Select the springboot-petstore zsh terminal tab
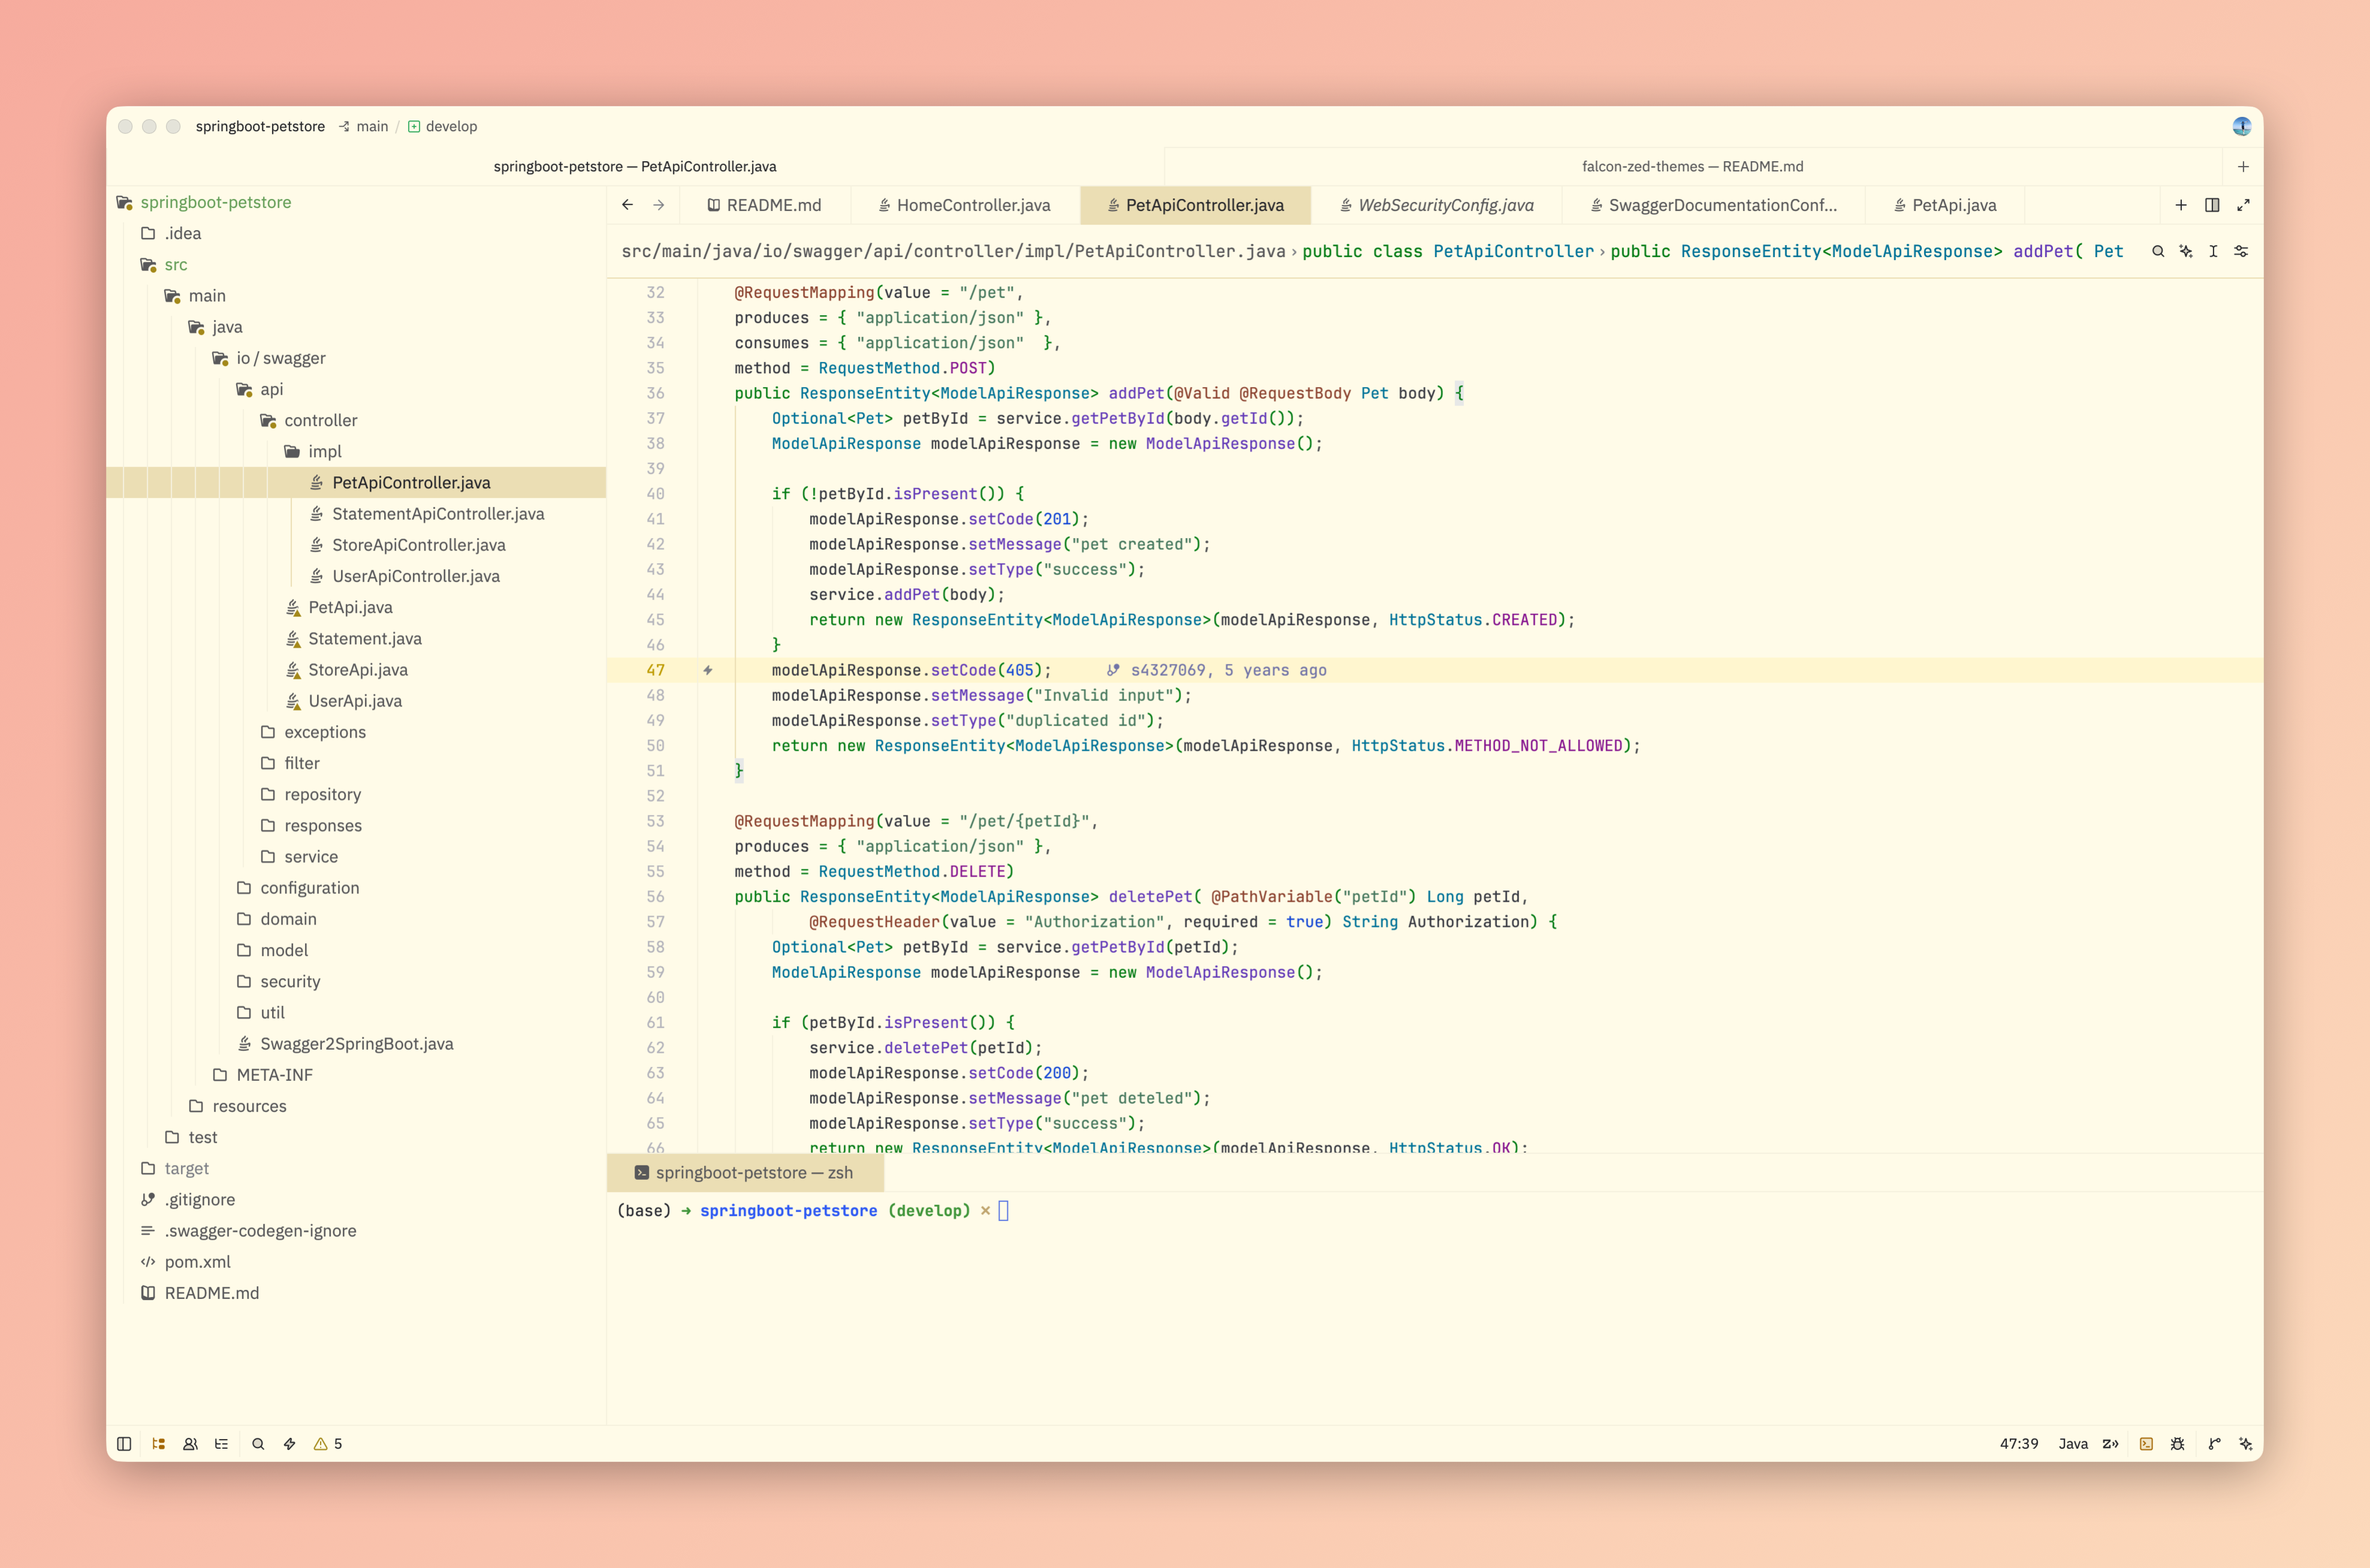This screenshot has width=2370, height=1568. (745, 1172)
